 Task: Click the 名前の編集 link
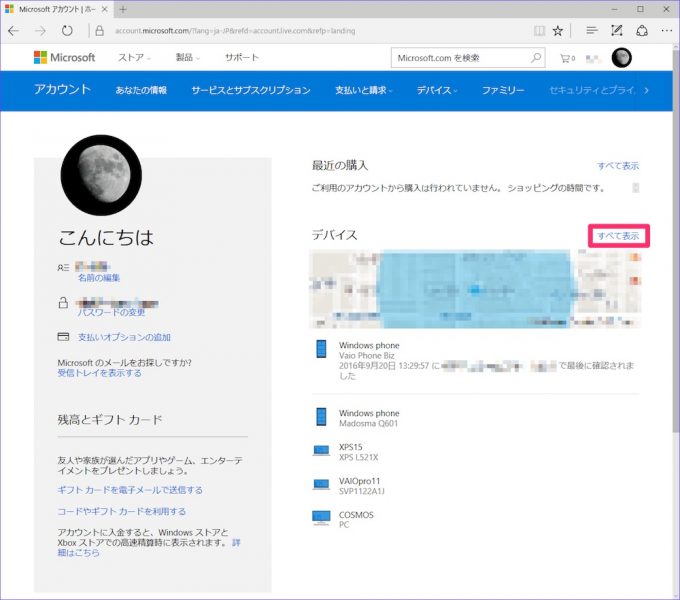[x=99, y=278]
